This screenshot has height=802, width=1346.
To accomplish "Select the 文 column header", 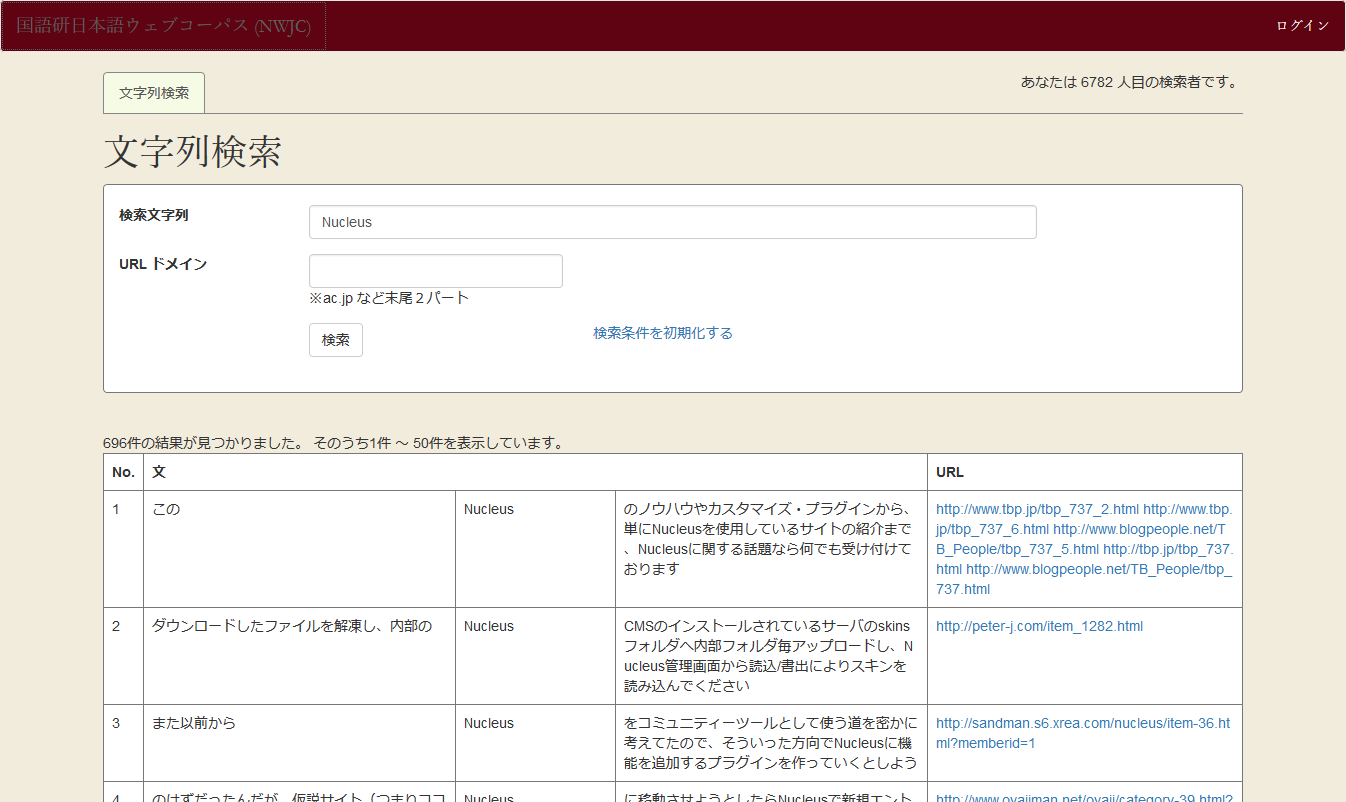I will pos(157,471).
